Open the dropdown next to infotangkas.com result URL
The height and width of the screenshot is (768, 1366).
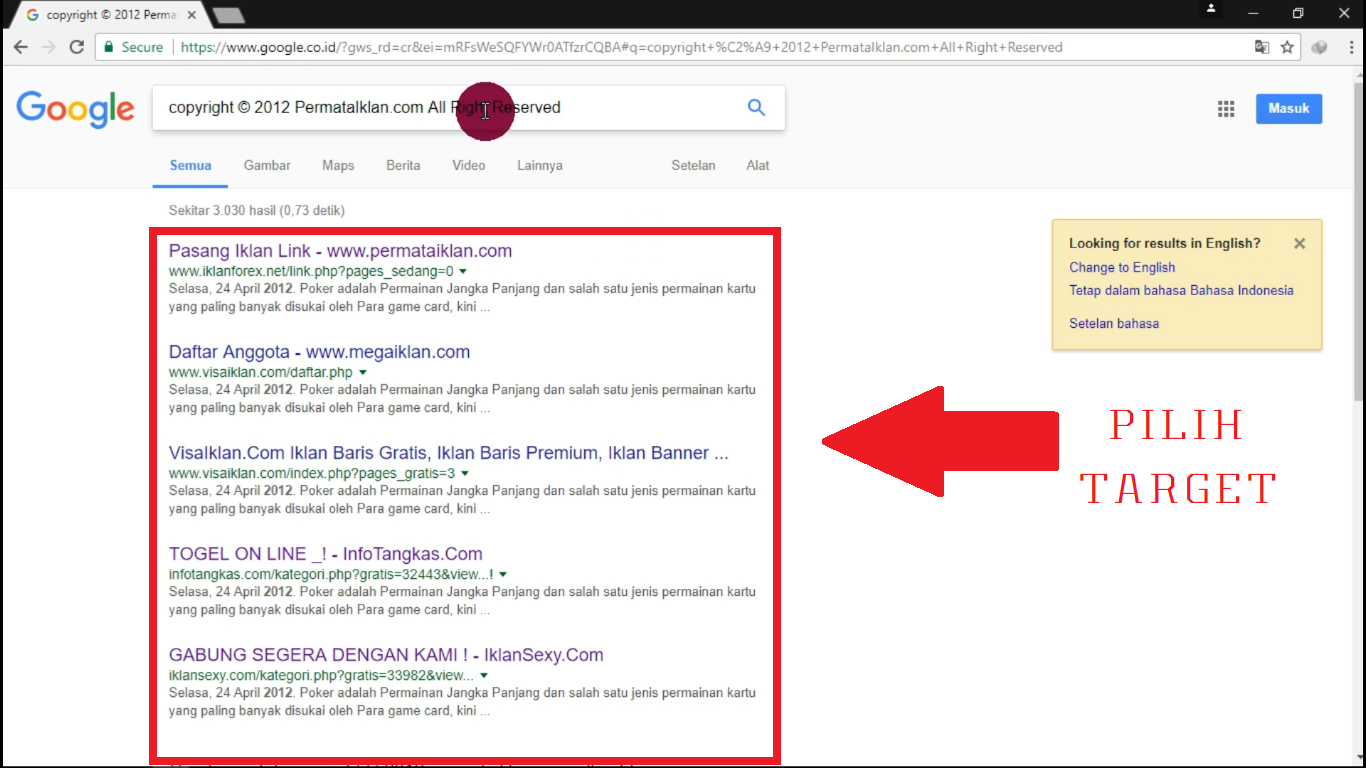pyautogui.click(x=502, y=573)
